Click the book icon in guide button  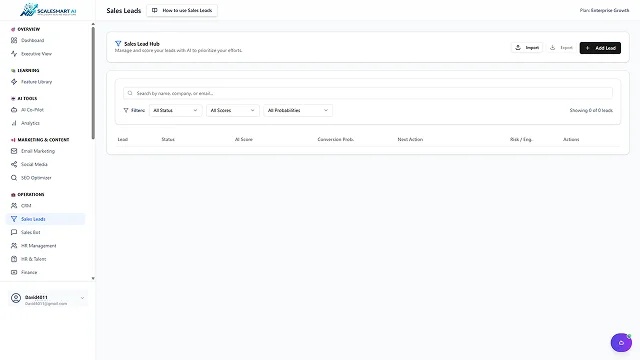[x=155, y=11]
